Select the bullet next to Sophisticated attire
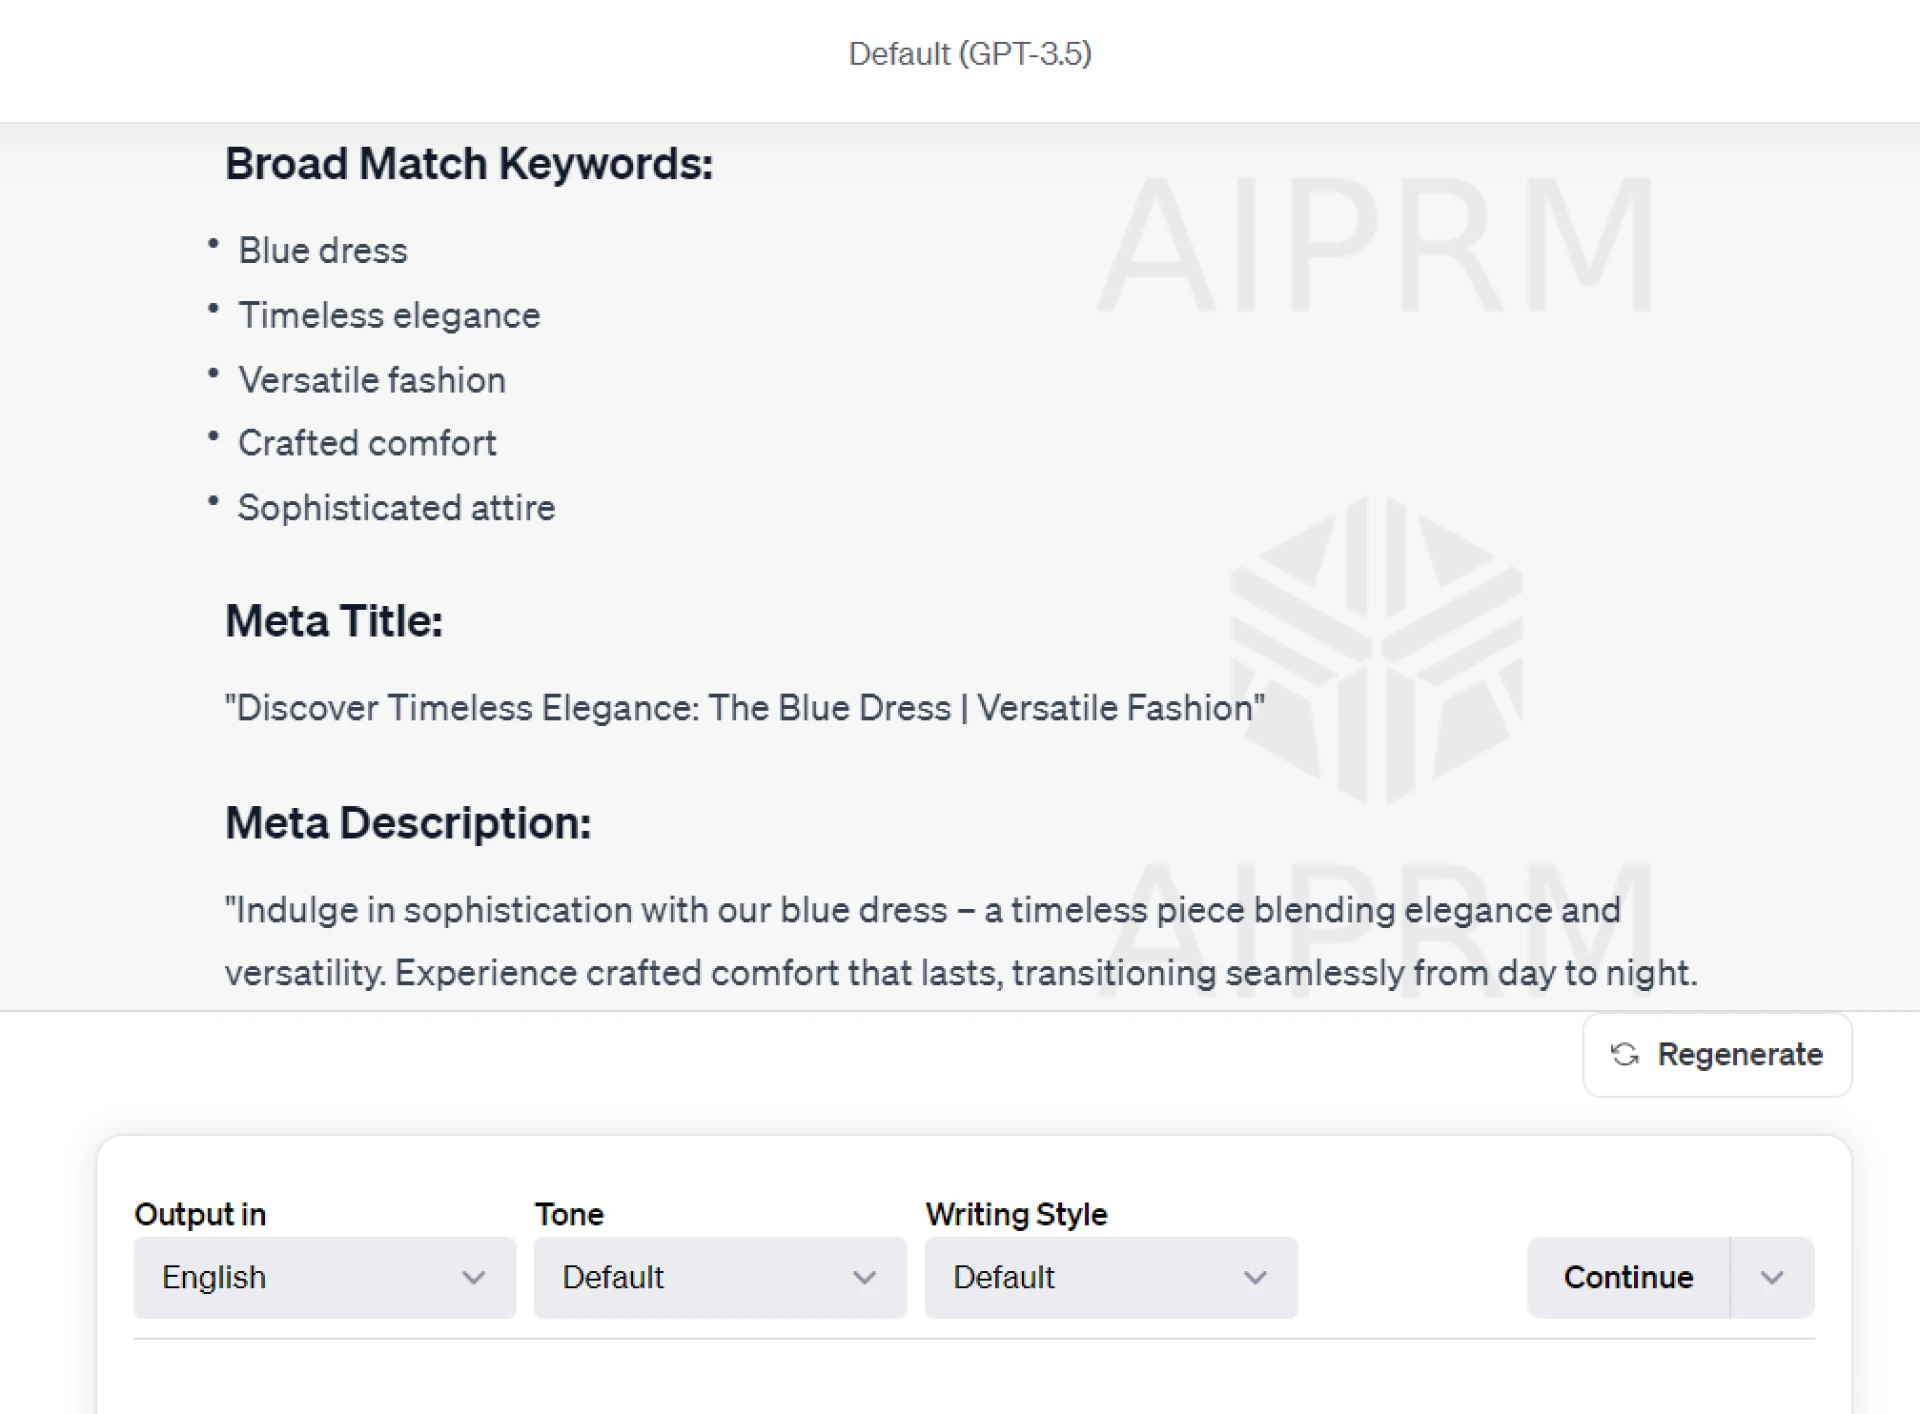1920x1414 pixels. point(213,500)
